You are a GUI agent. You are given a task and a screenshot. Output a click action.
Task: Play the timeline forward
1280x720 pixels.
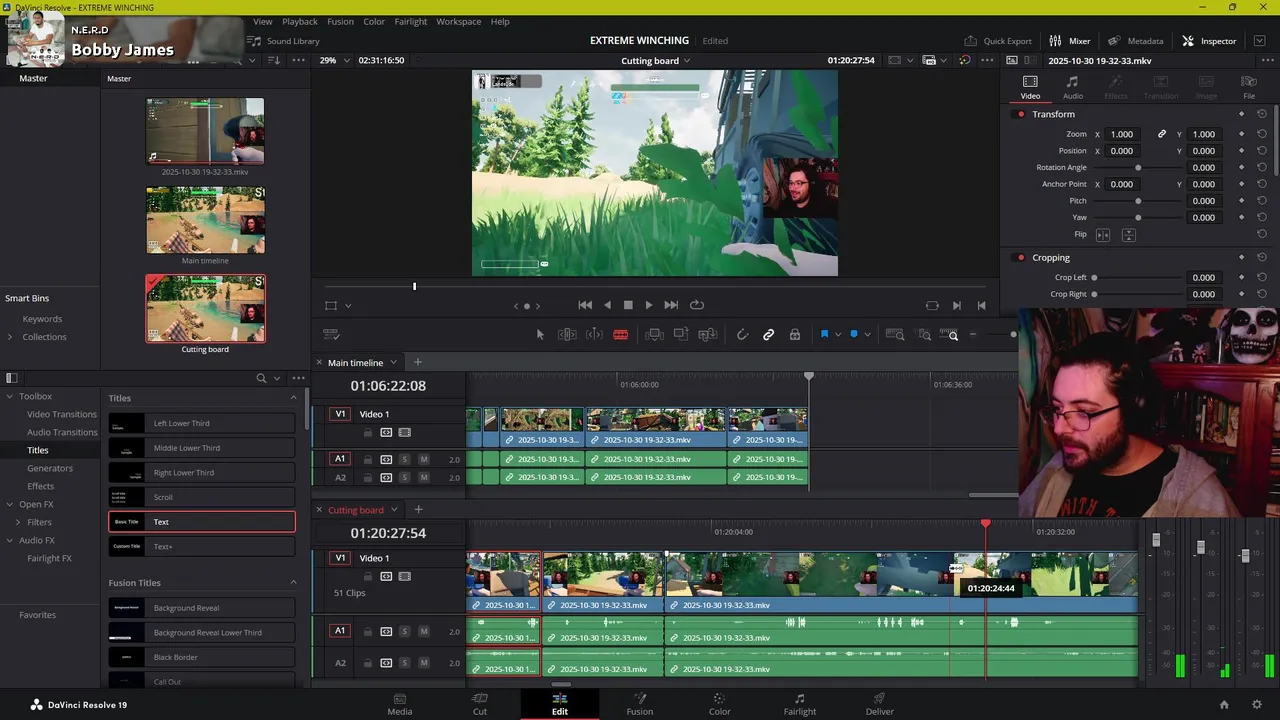[x=649, y=305]
